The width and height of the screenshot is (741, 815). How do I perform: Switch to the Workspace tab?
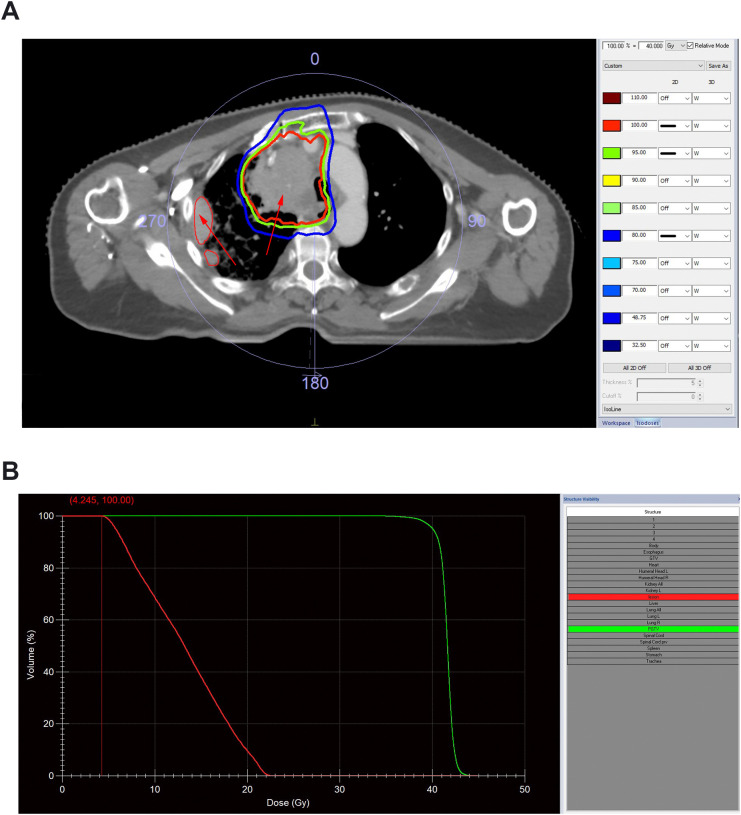(x=616, y=423)
